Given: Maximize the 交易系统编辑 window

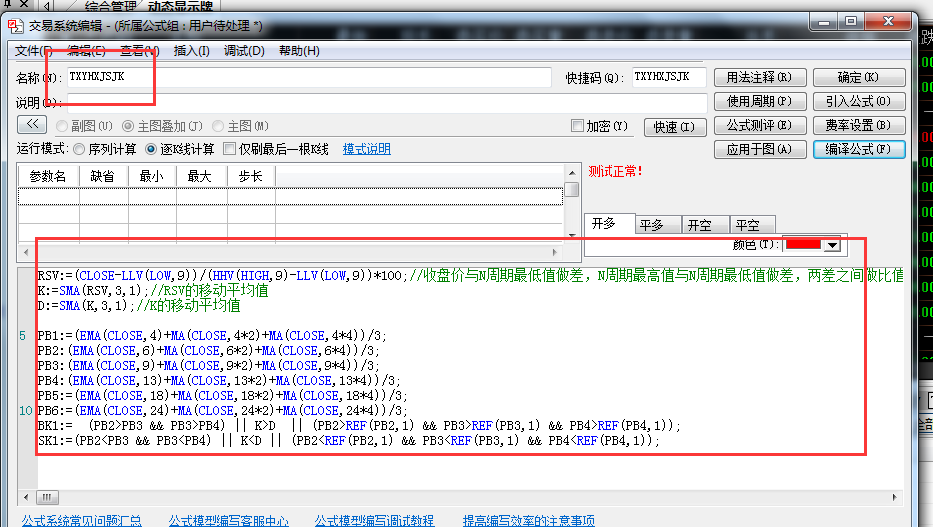Looking at the screenshot, I should tap(851, 21).
